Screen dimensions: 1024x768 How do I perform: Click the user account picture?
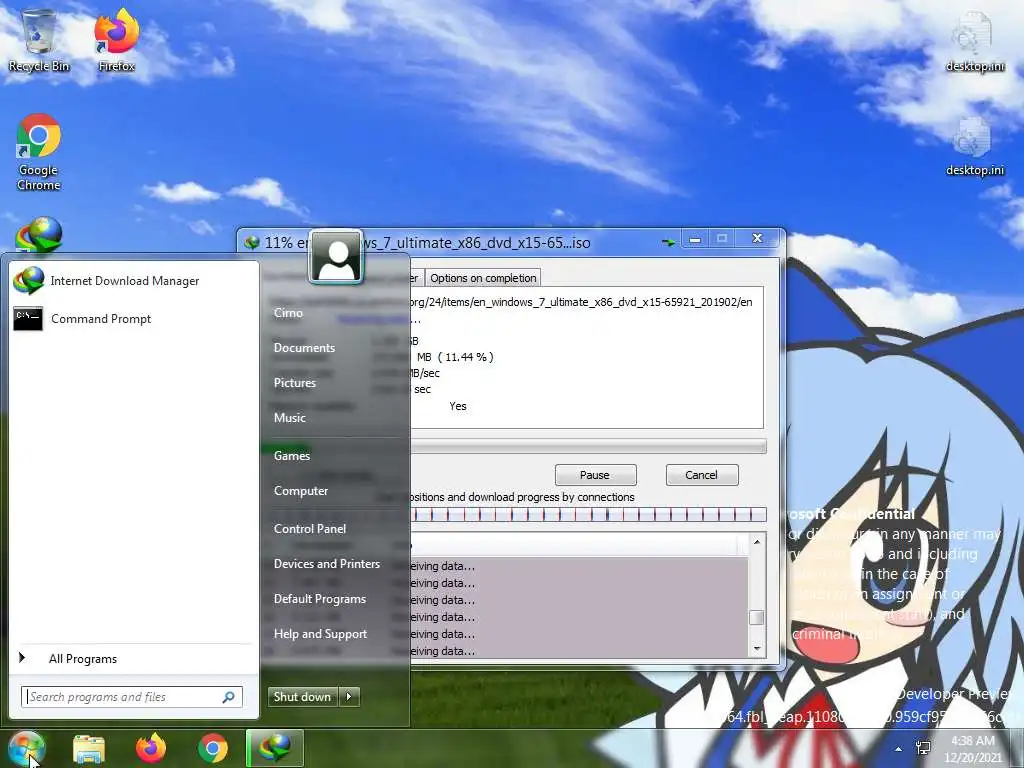pyautogui.click(x=336, y=257)
